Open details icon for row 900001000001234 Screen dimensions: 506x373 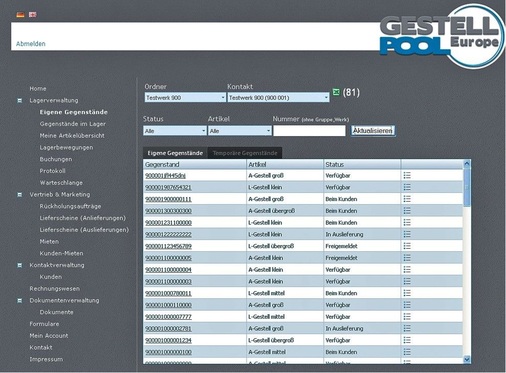tap(407, 340)
